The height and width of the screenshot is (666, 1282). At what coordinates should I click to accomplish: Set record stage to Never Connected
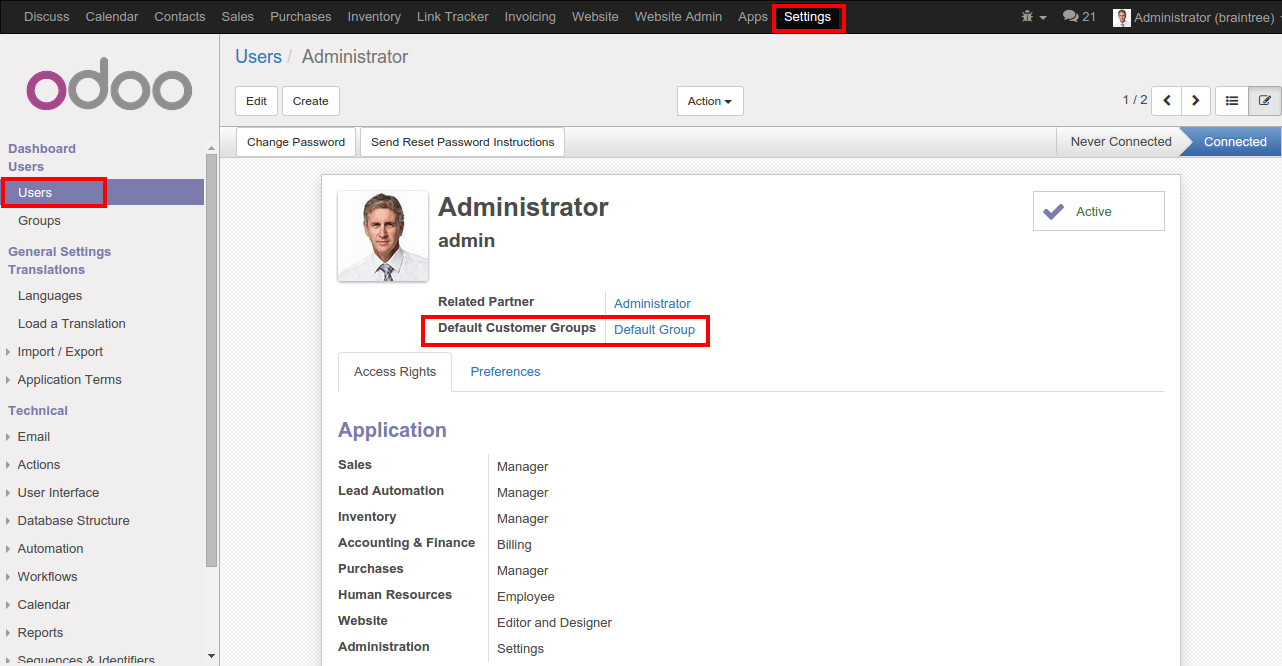[1120, 141]
